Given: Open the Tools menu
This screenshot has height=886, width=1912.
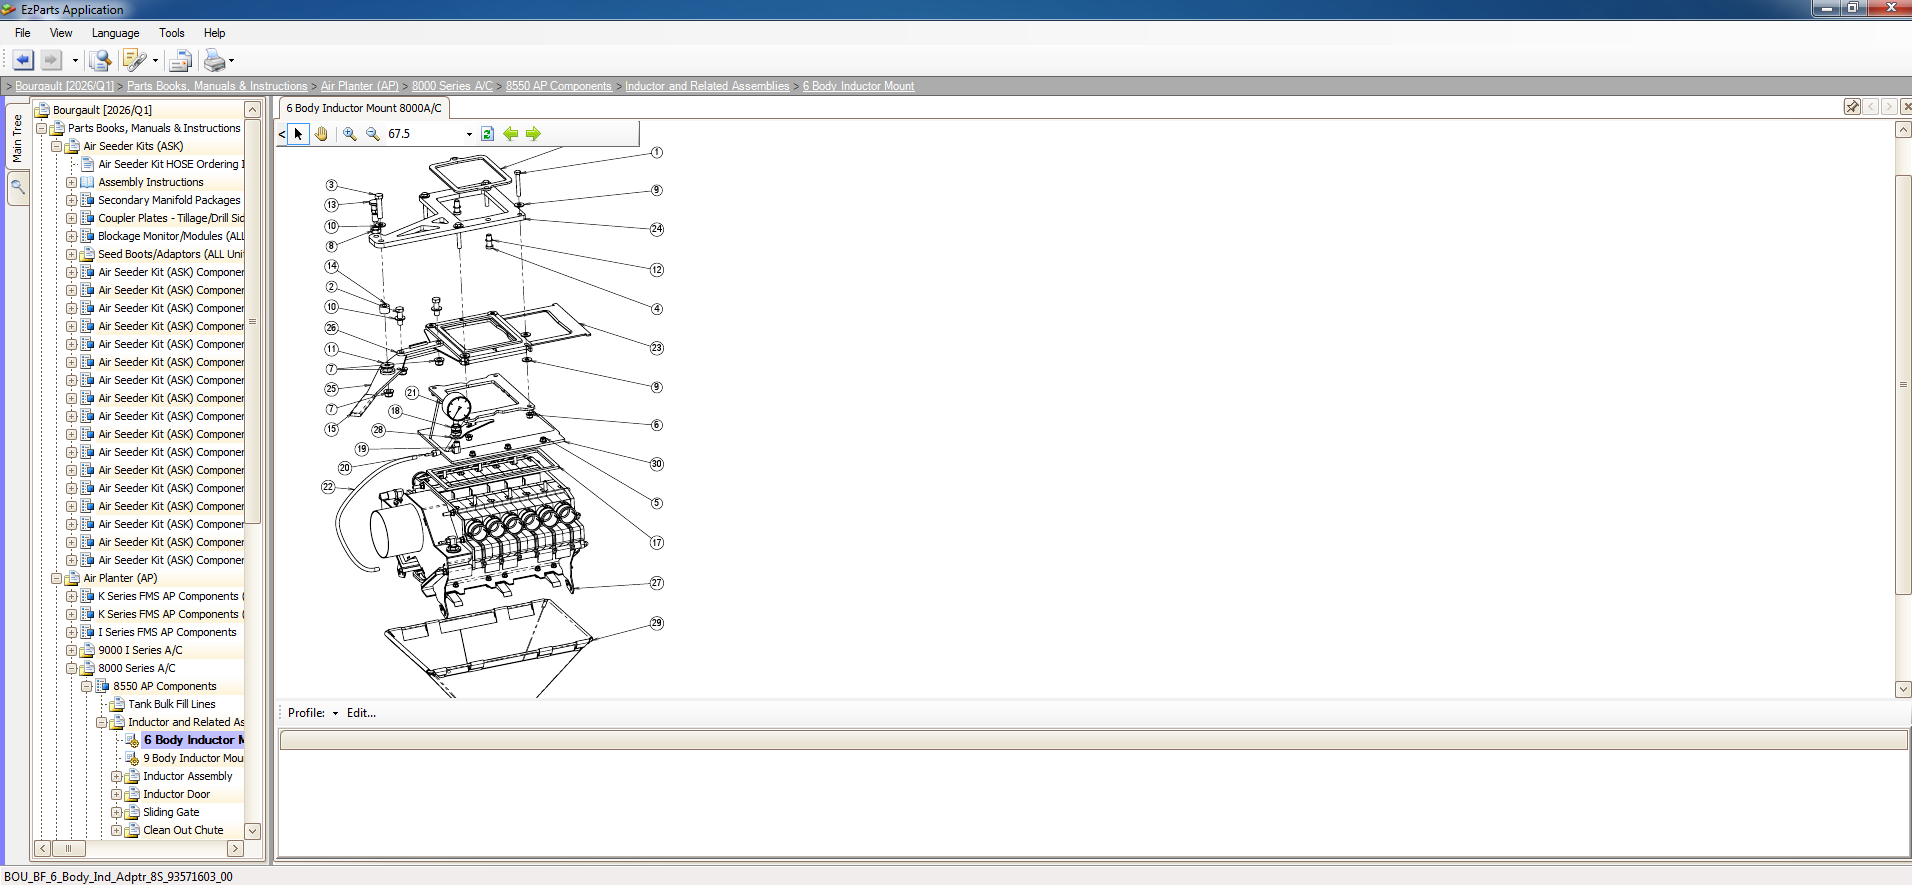Looking at the screenshot, I should pos(171,33).
